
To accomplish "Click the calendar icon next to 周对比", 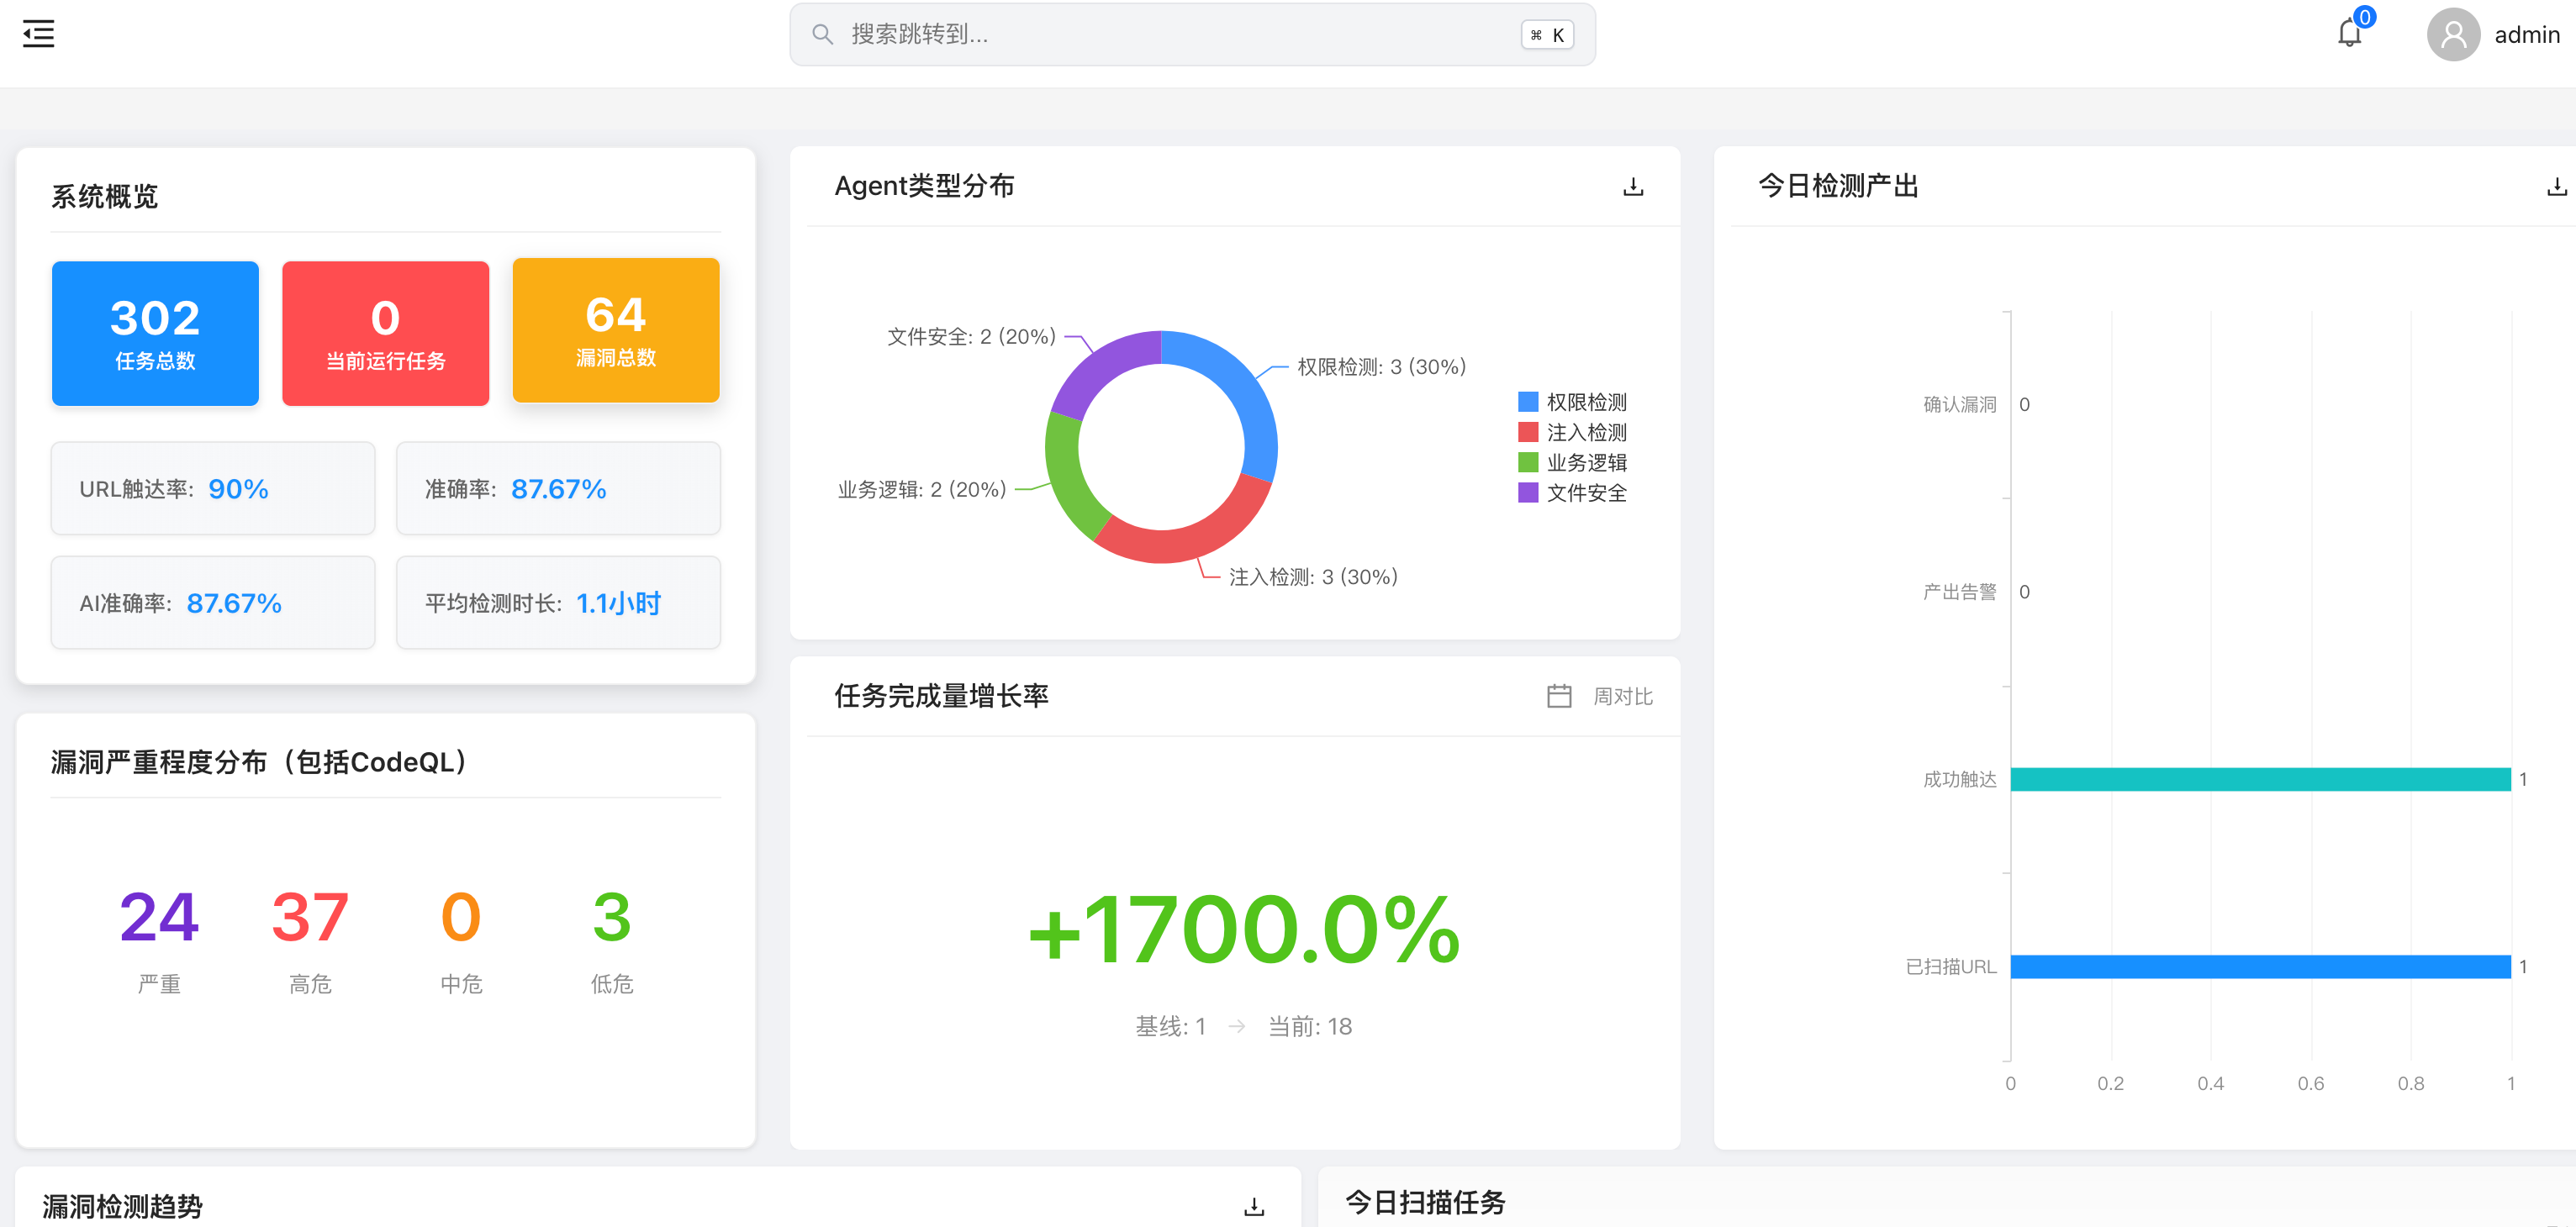I will pyautogui.click(x=1559, y=696).
